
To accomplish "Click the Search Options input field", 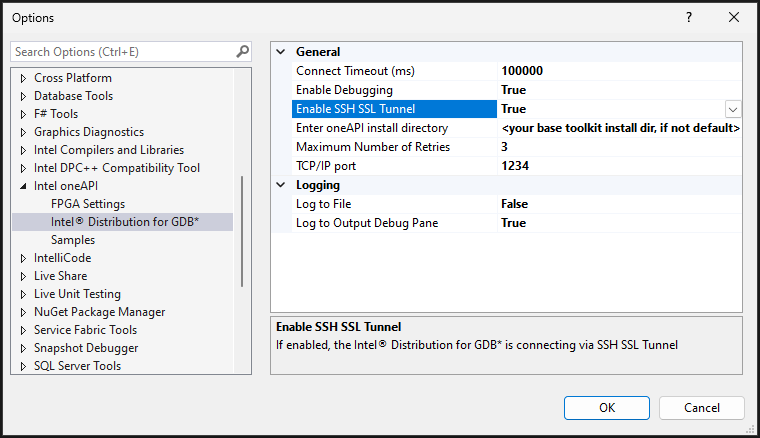I will (120, 51).
